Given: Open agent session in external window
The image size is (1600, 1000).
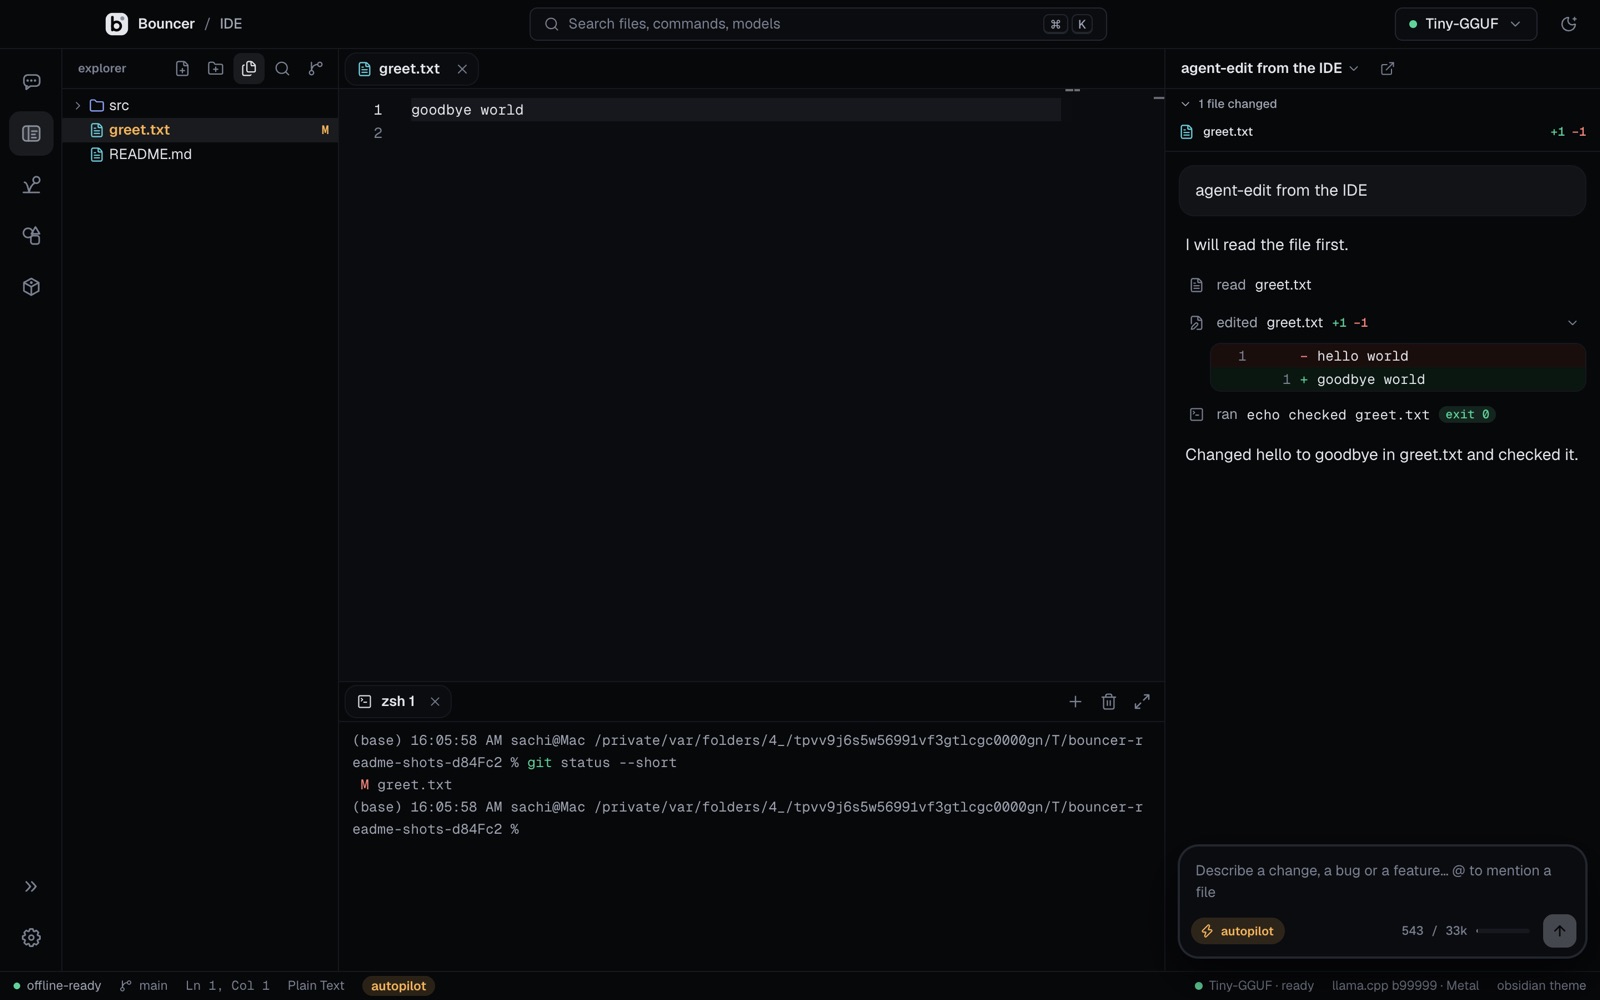Looking at the screenshot, I should pyautogui.click(x=1387, y=69).
